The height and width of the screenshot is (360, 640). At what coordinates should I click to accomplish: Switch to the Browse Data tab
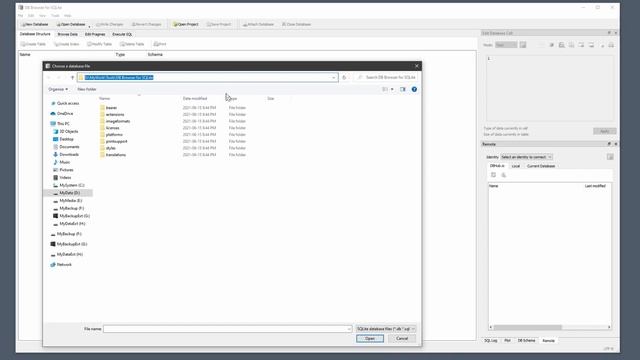[68, 35]
